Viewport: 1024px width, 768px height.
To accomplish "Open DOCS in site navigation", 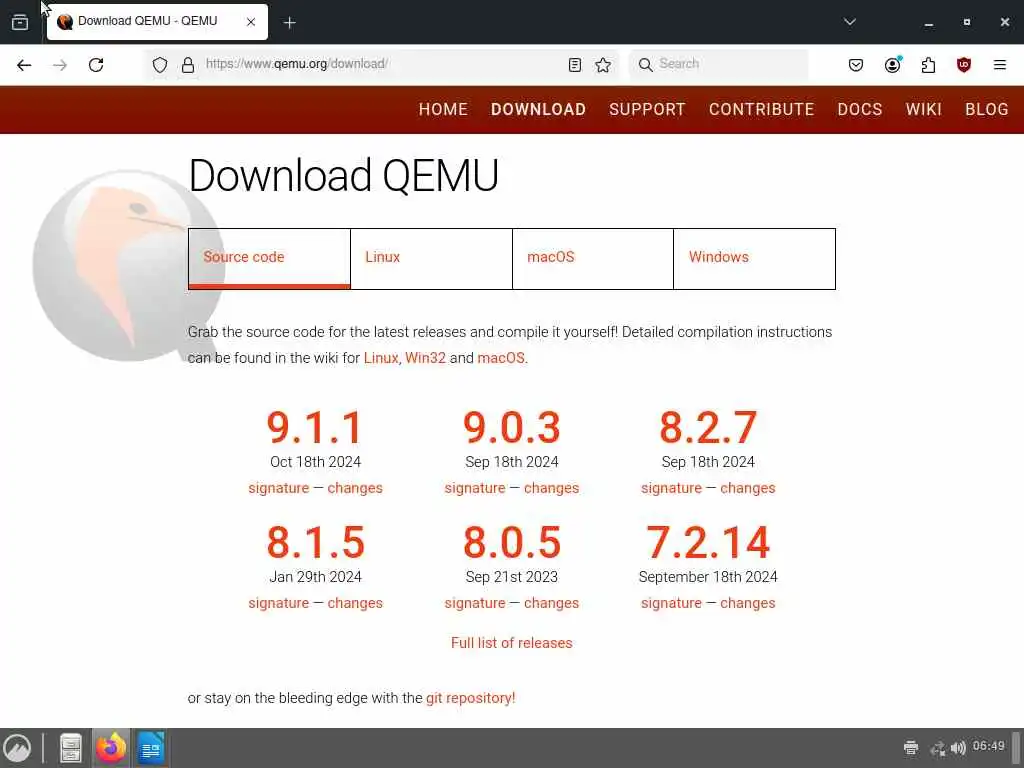I will point(859,109).
